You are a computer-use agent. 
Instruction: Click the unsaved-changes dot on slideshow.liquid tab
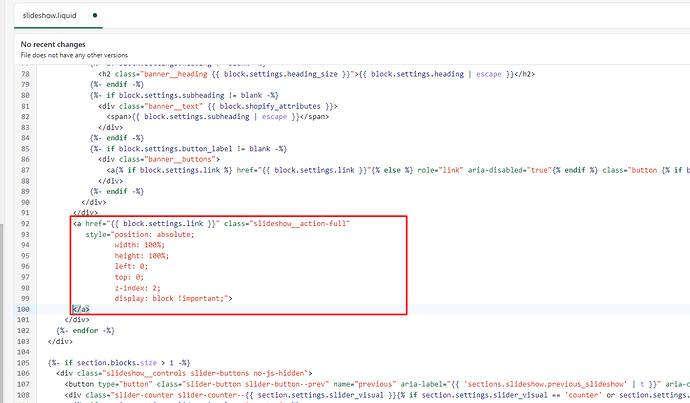(x=95, y=15)
